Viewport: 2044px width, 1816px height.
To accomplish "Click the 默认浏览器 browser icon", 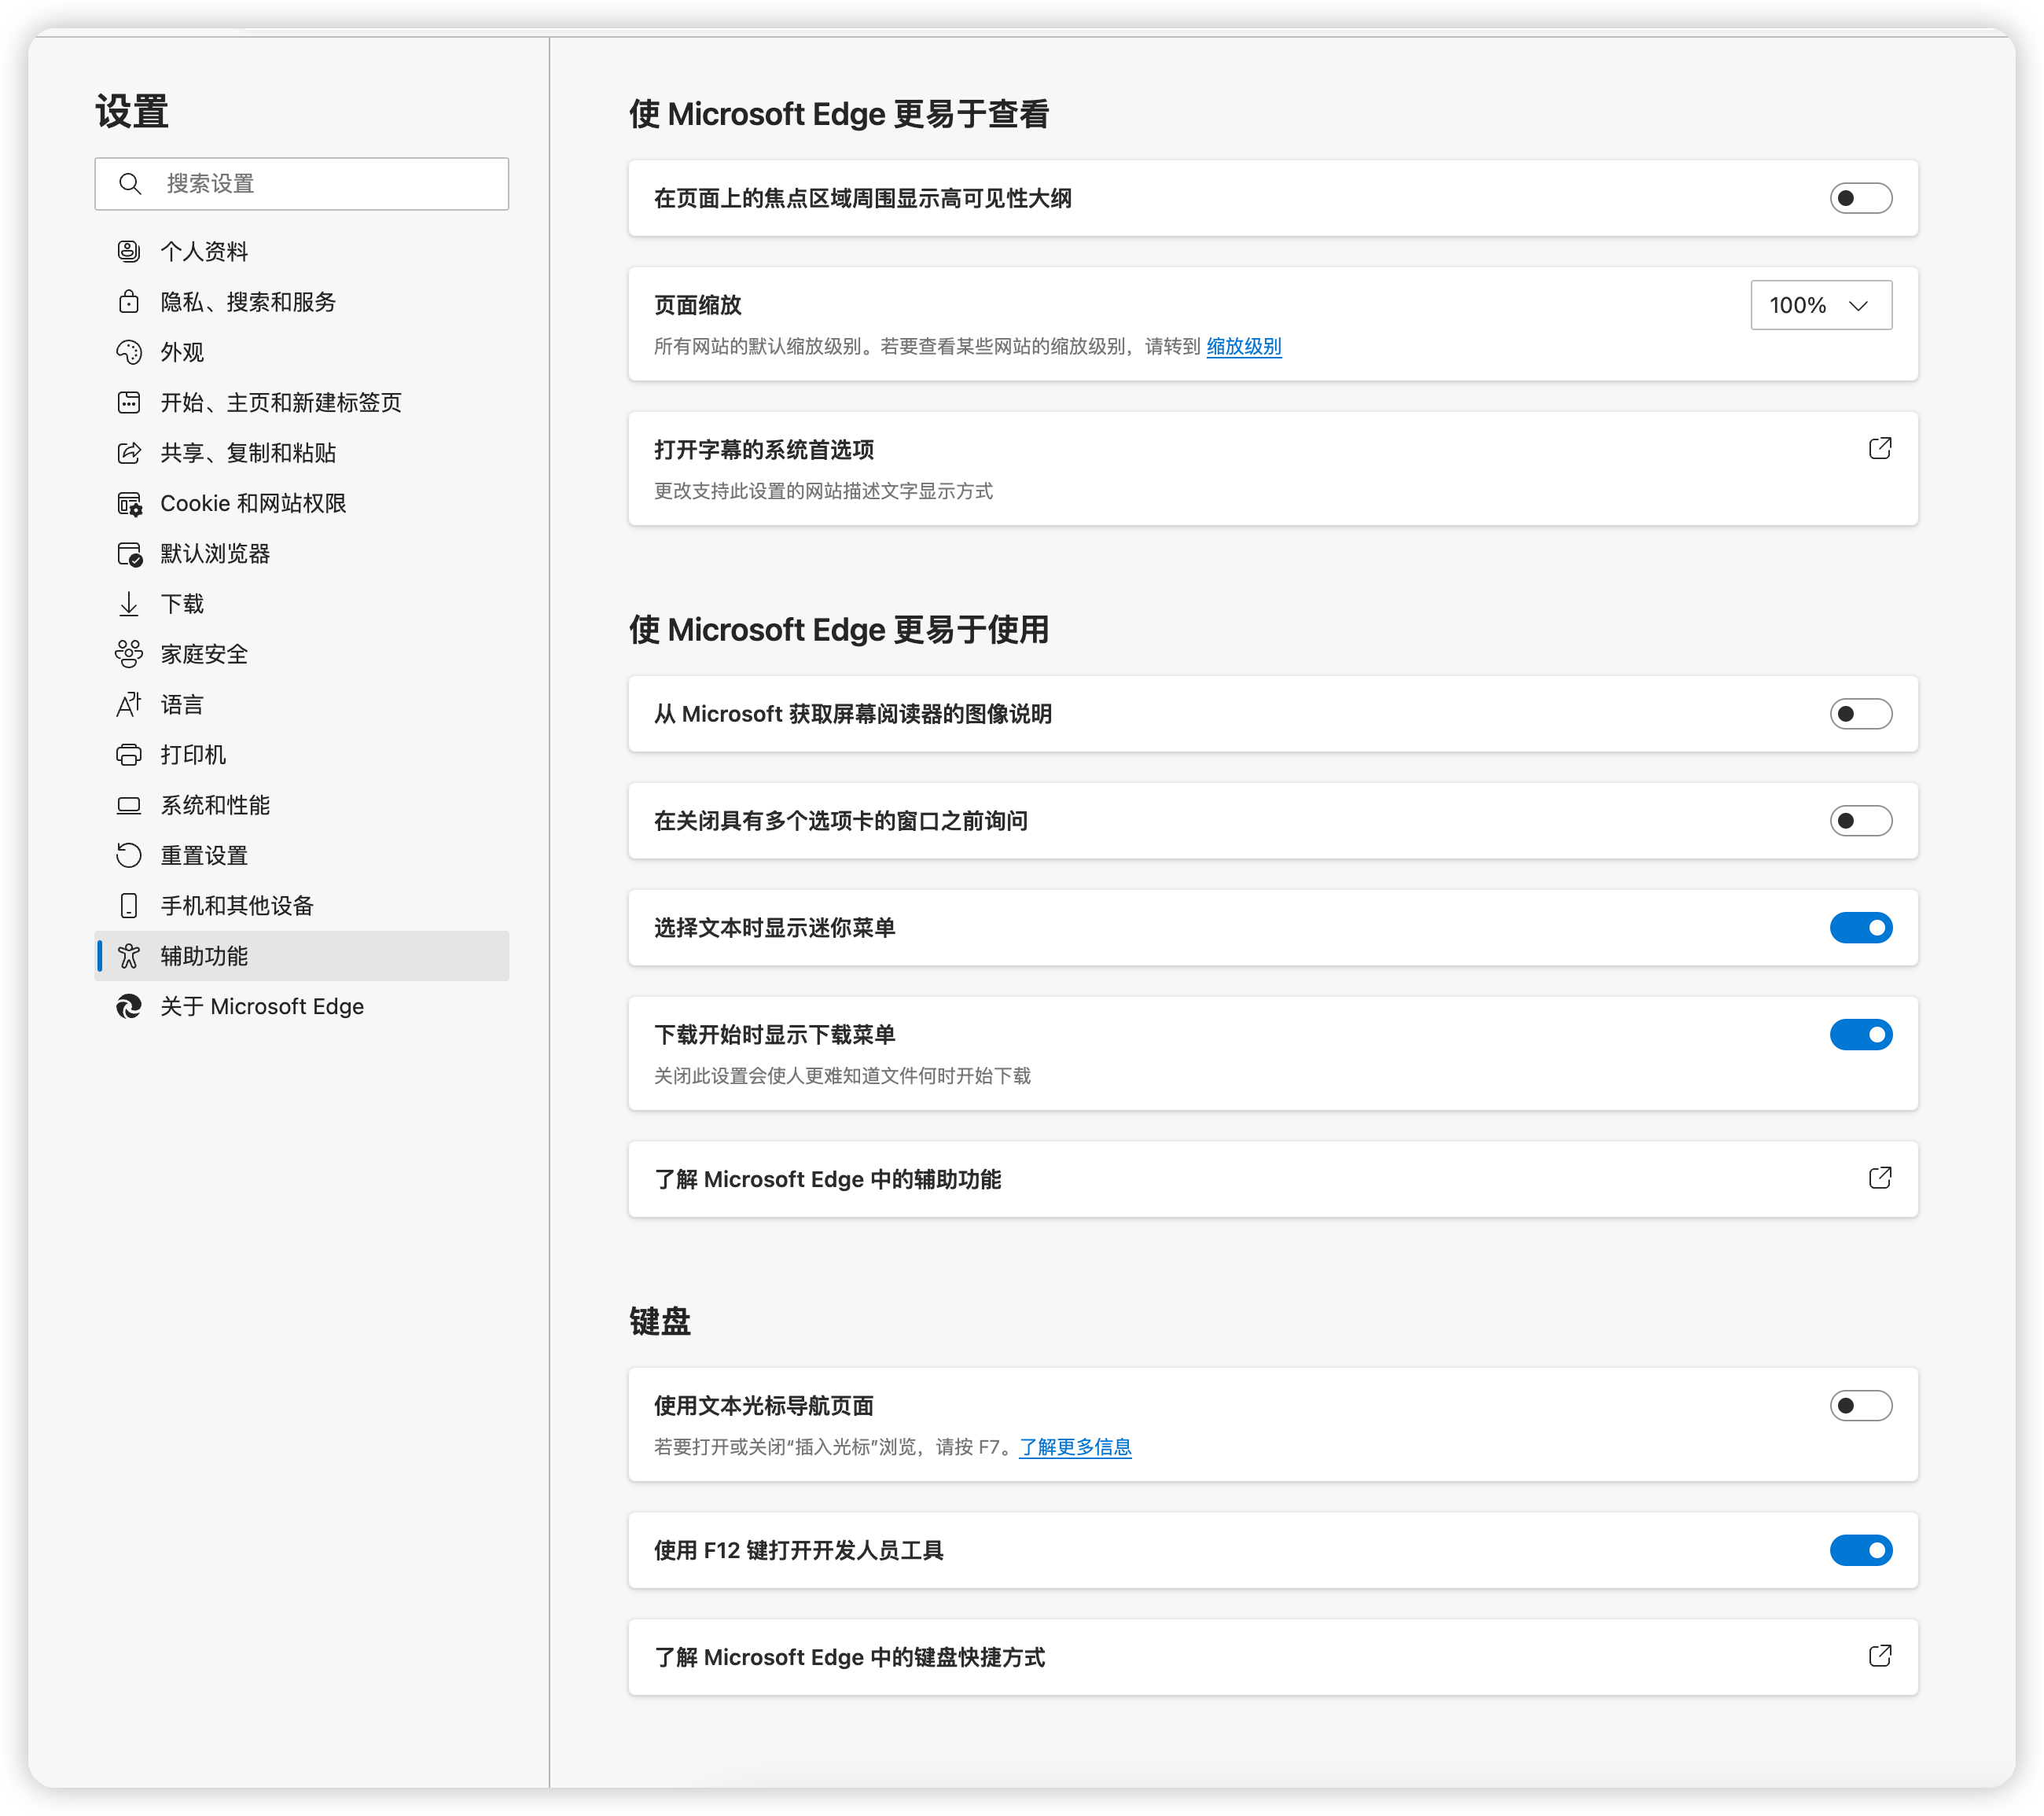I will click(x=129, y=553).
